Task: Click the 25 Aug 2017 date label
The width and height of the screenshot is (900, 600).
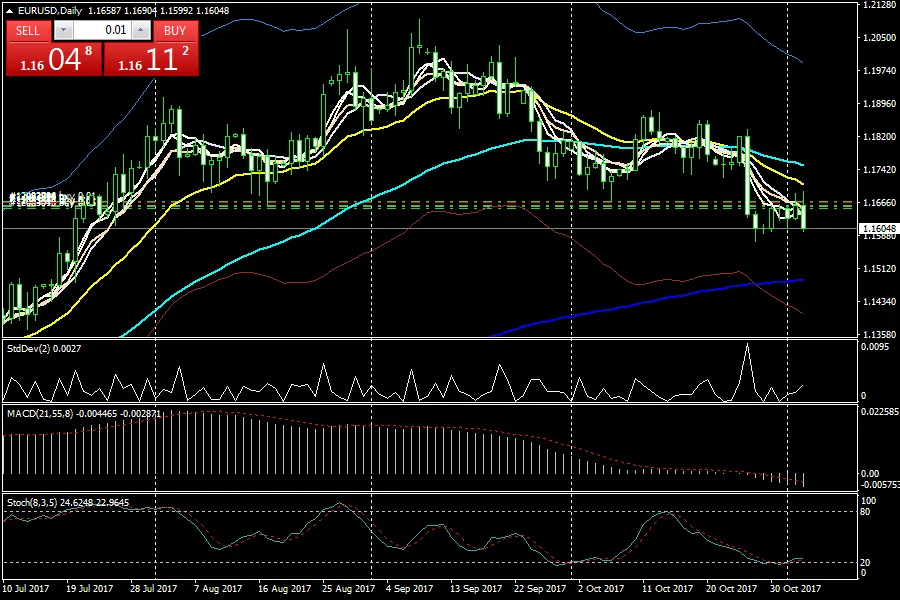Action: point(348,589)
